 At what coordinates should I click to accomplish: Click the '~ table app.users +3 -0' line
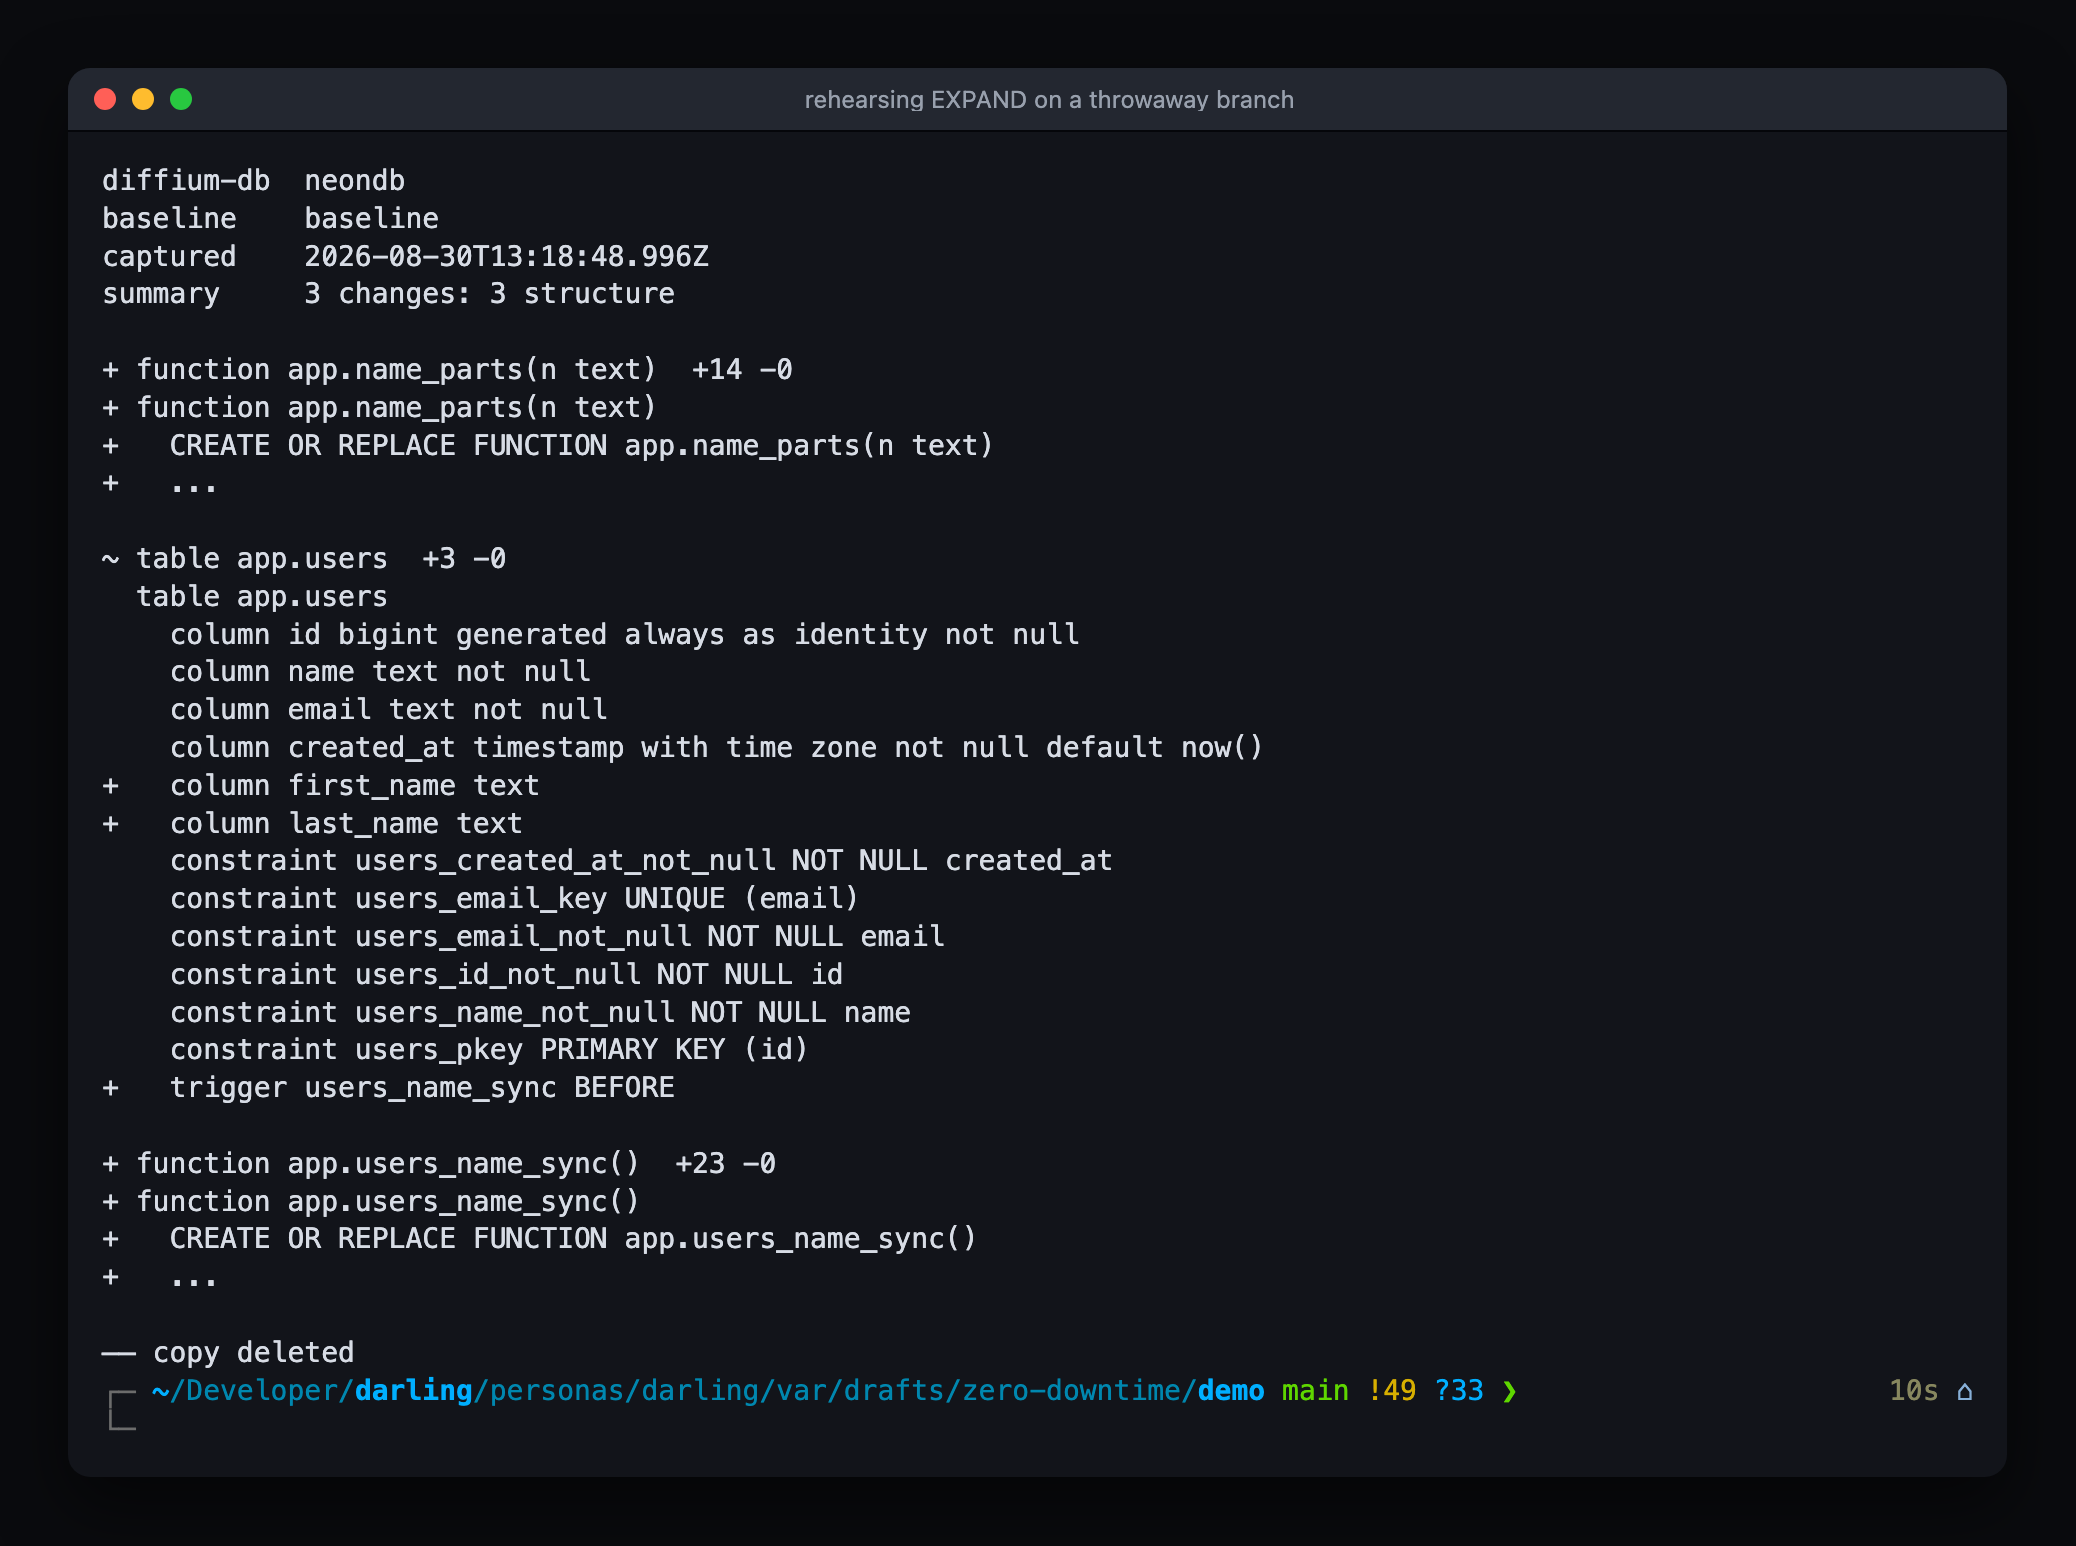pos(304,559)
